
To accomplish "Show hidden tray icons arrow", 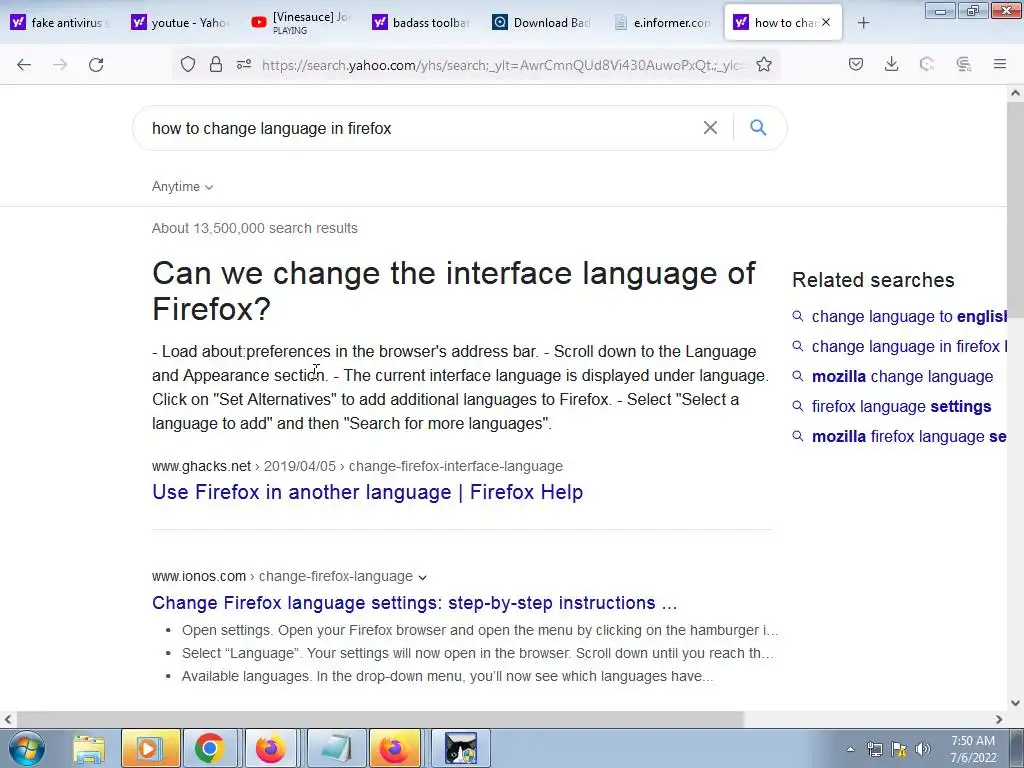I will (850, 749).
